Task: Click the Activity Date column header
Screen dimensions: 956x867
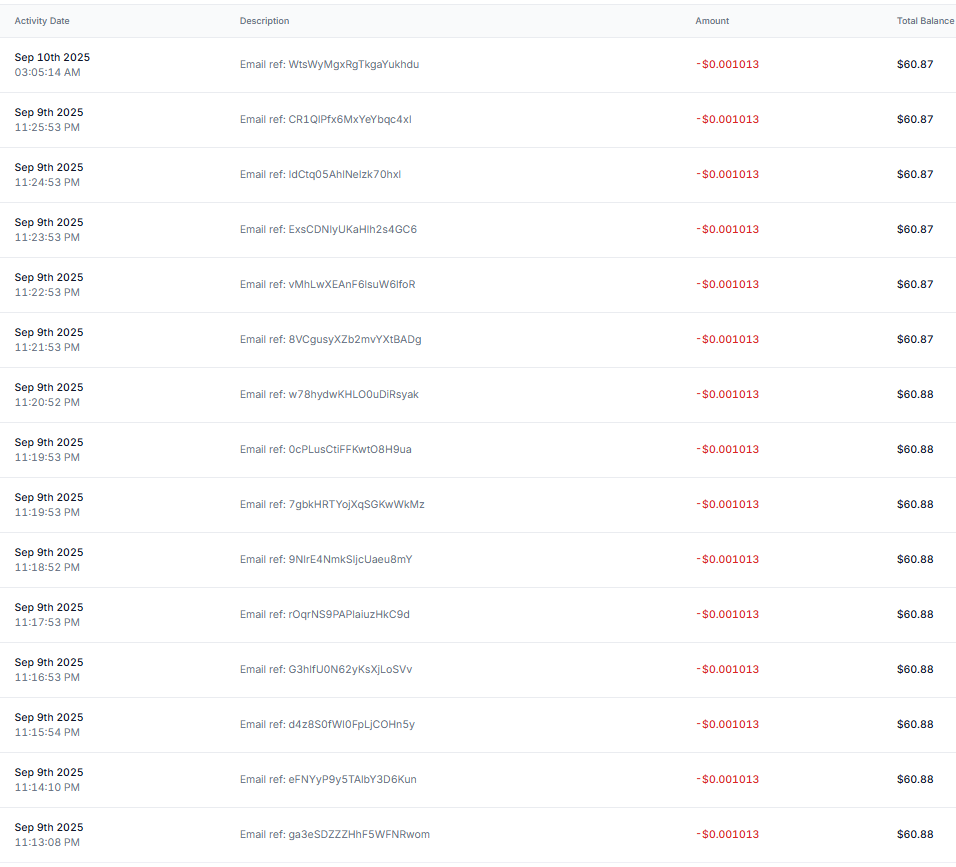Action: pyautogui.click(x=42, y=21)
